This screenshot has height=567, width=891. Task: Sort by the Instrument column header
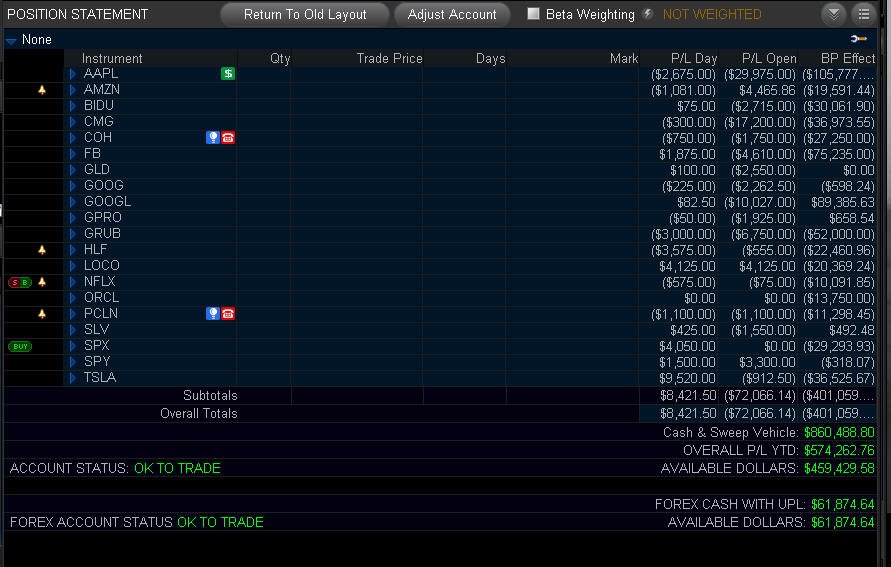[x=112, y=59]
